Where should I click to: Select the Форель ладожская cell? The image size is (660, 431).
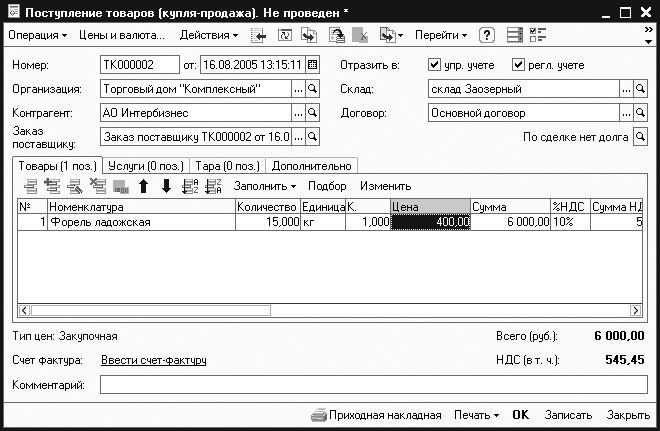(x=141, y=222)
